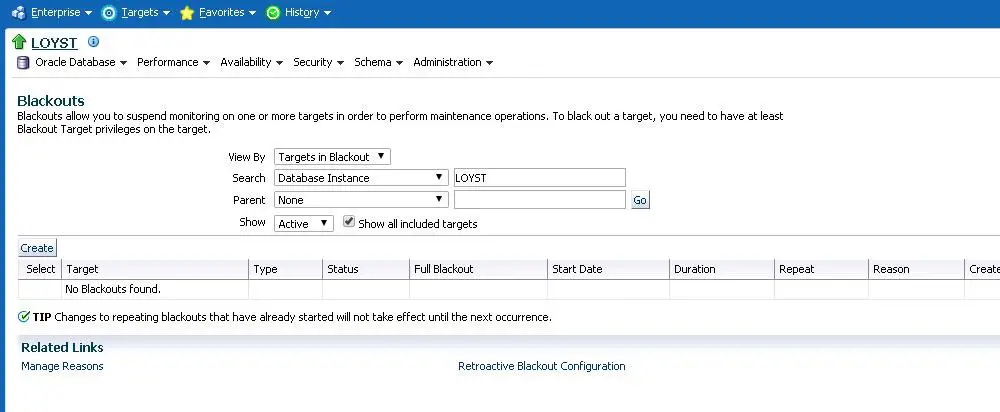This screenshot has width=1000, height=412.
Task: Open the Availability menu
Action: 251,63
